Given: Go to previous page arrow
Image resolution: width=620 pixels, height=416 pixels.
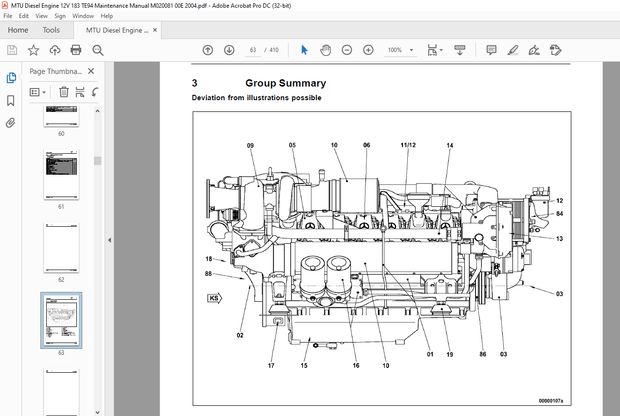Looking at the screenshot, I should coord(208,50).
